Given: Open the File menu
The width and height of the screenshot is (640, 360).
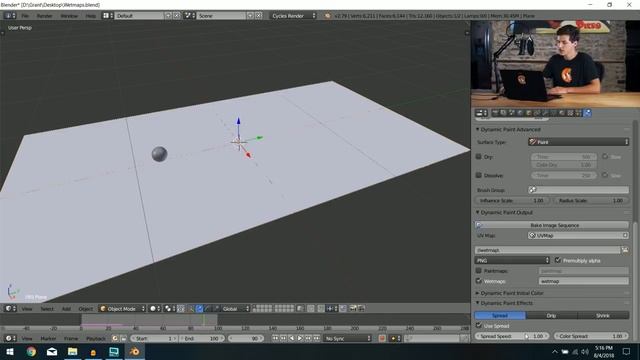Looking at the screenshot, I should pyautogui.click(x=25, y=16).
